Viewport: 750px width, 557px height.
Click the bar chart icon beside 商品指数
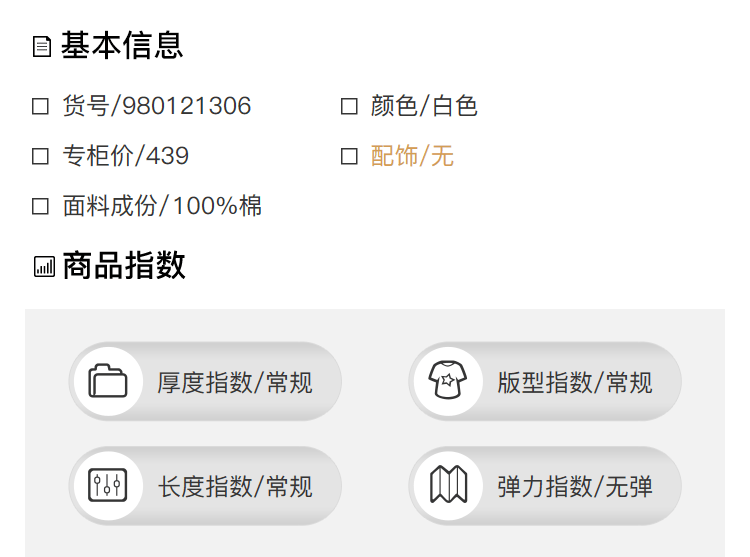tap(44, 266)
